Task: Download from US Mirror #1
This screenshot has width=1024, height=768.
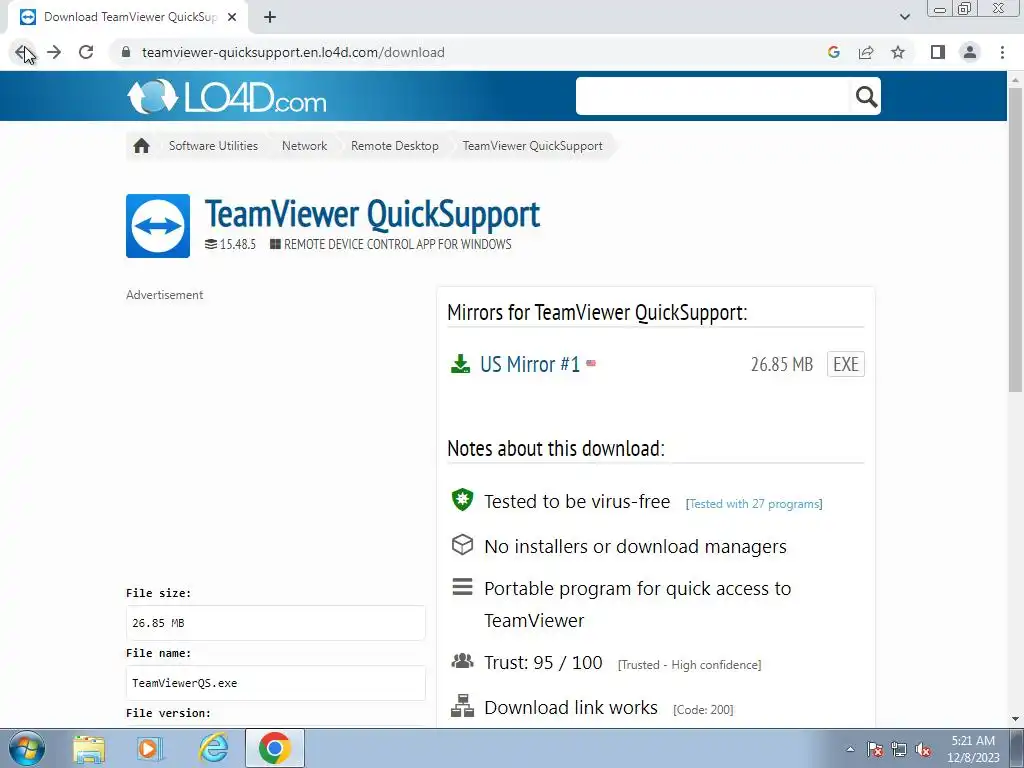Action: pos(530,364)
